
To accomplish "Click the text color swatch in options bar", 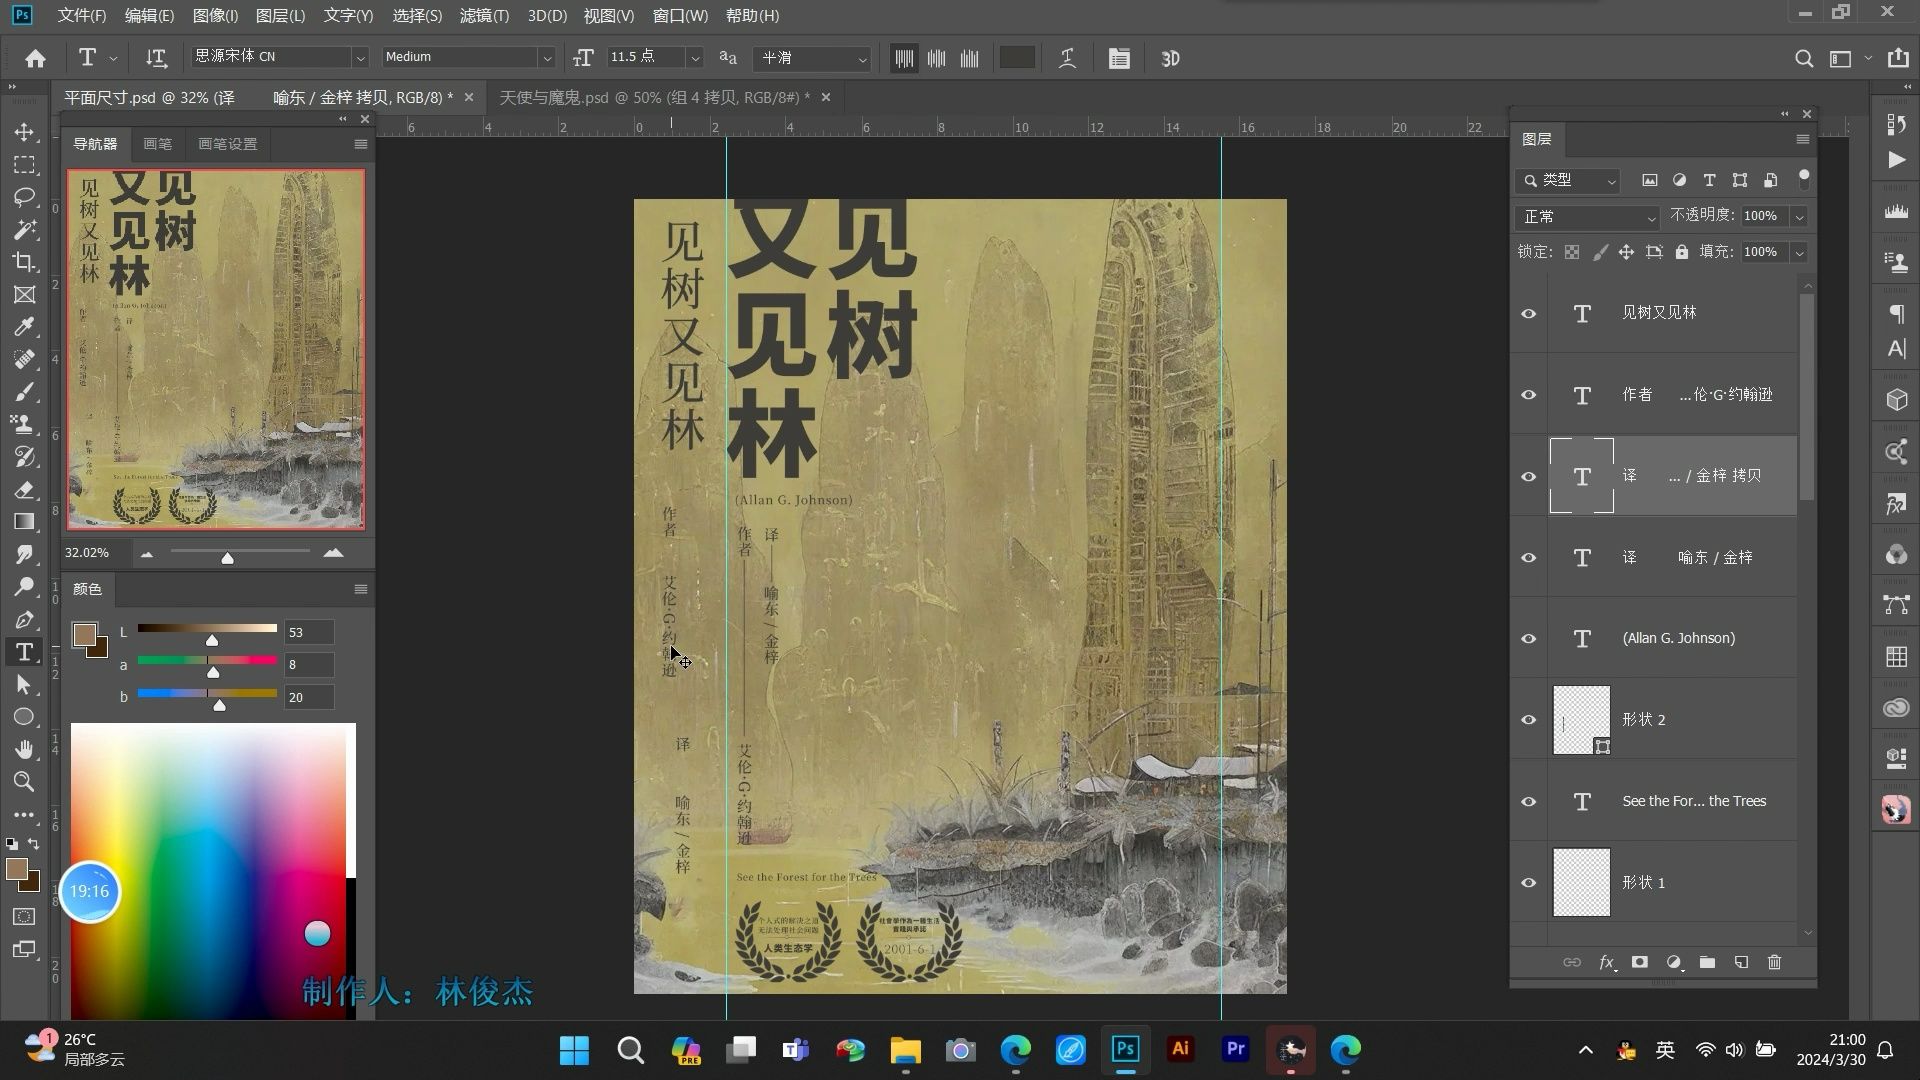I will [x=1017, y=58].
